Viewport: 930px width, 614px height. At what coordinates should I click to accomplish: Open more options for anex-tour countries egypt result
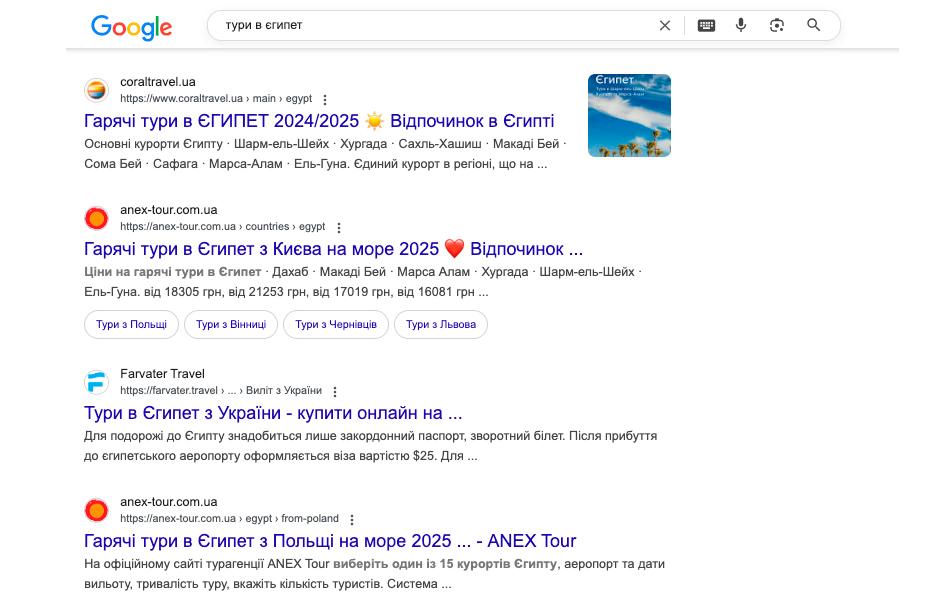[339, 227]
